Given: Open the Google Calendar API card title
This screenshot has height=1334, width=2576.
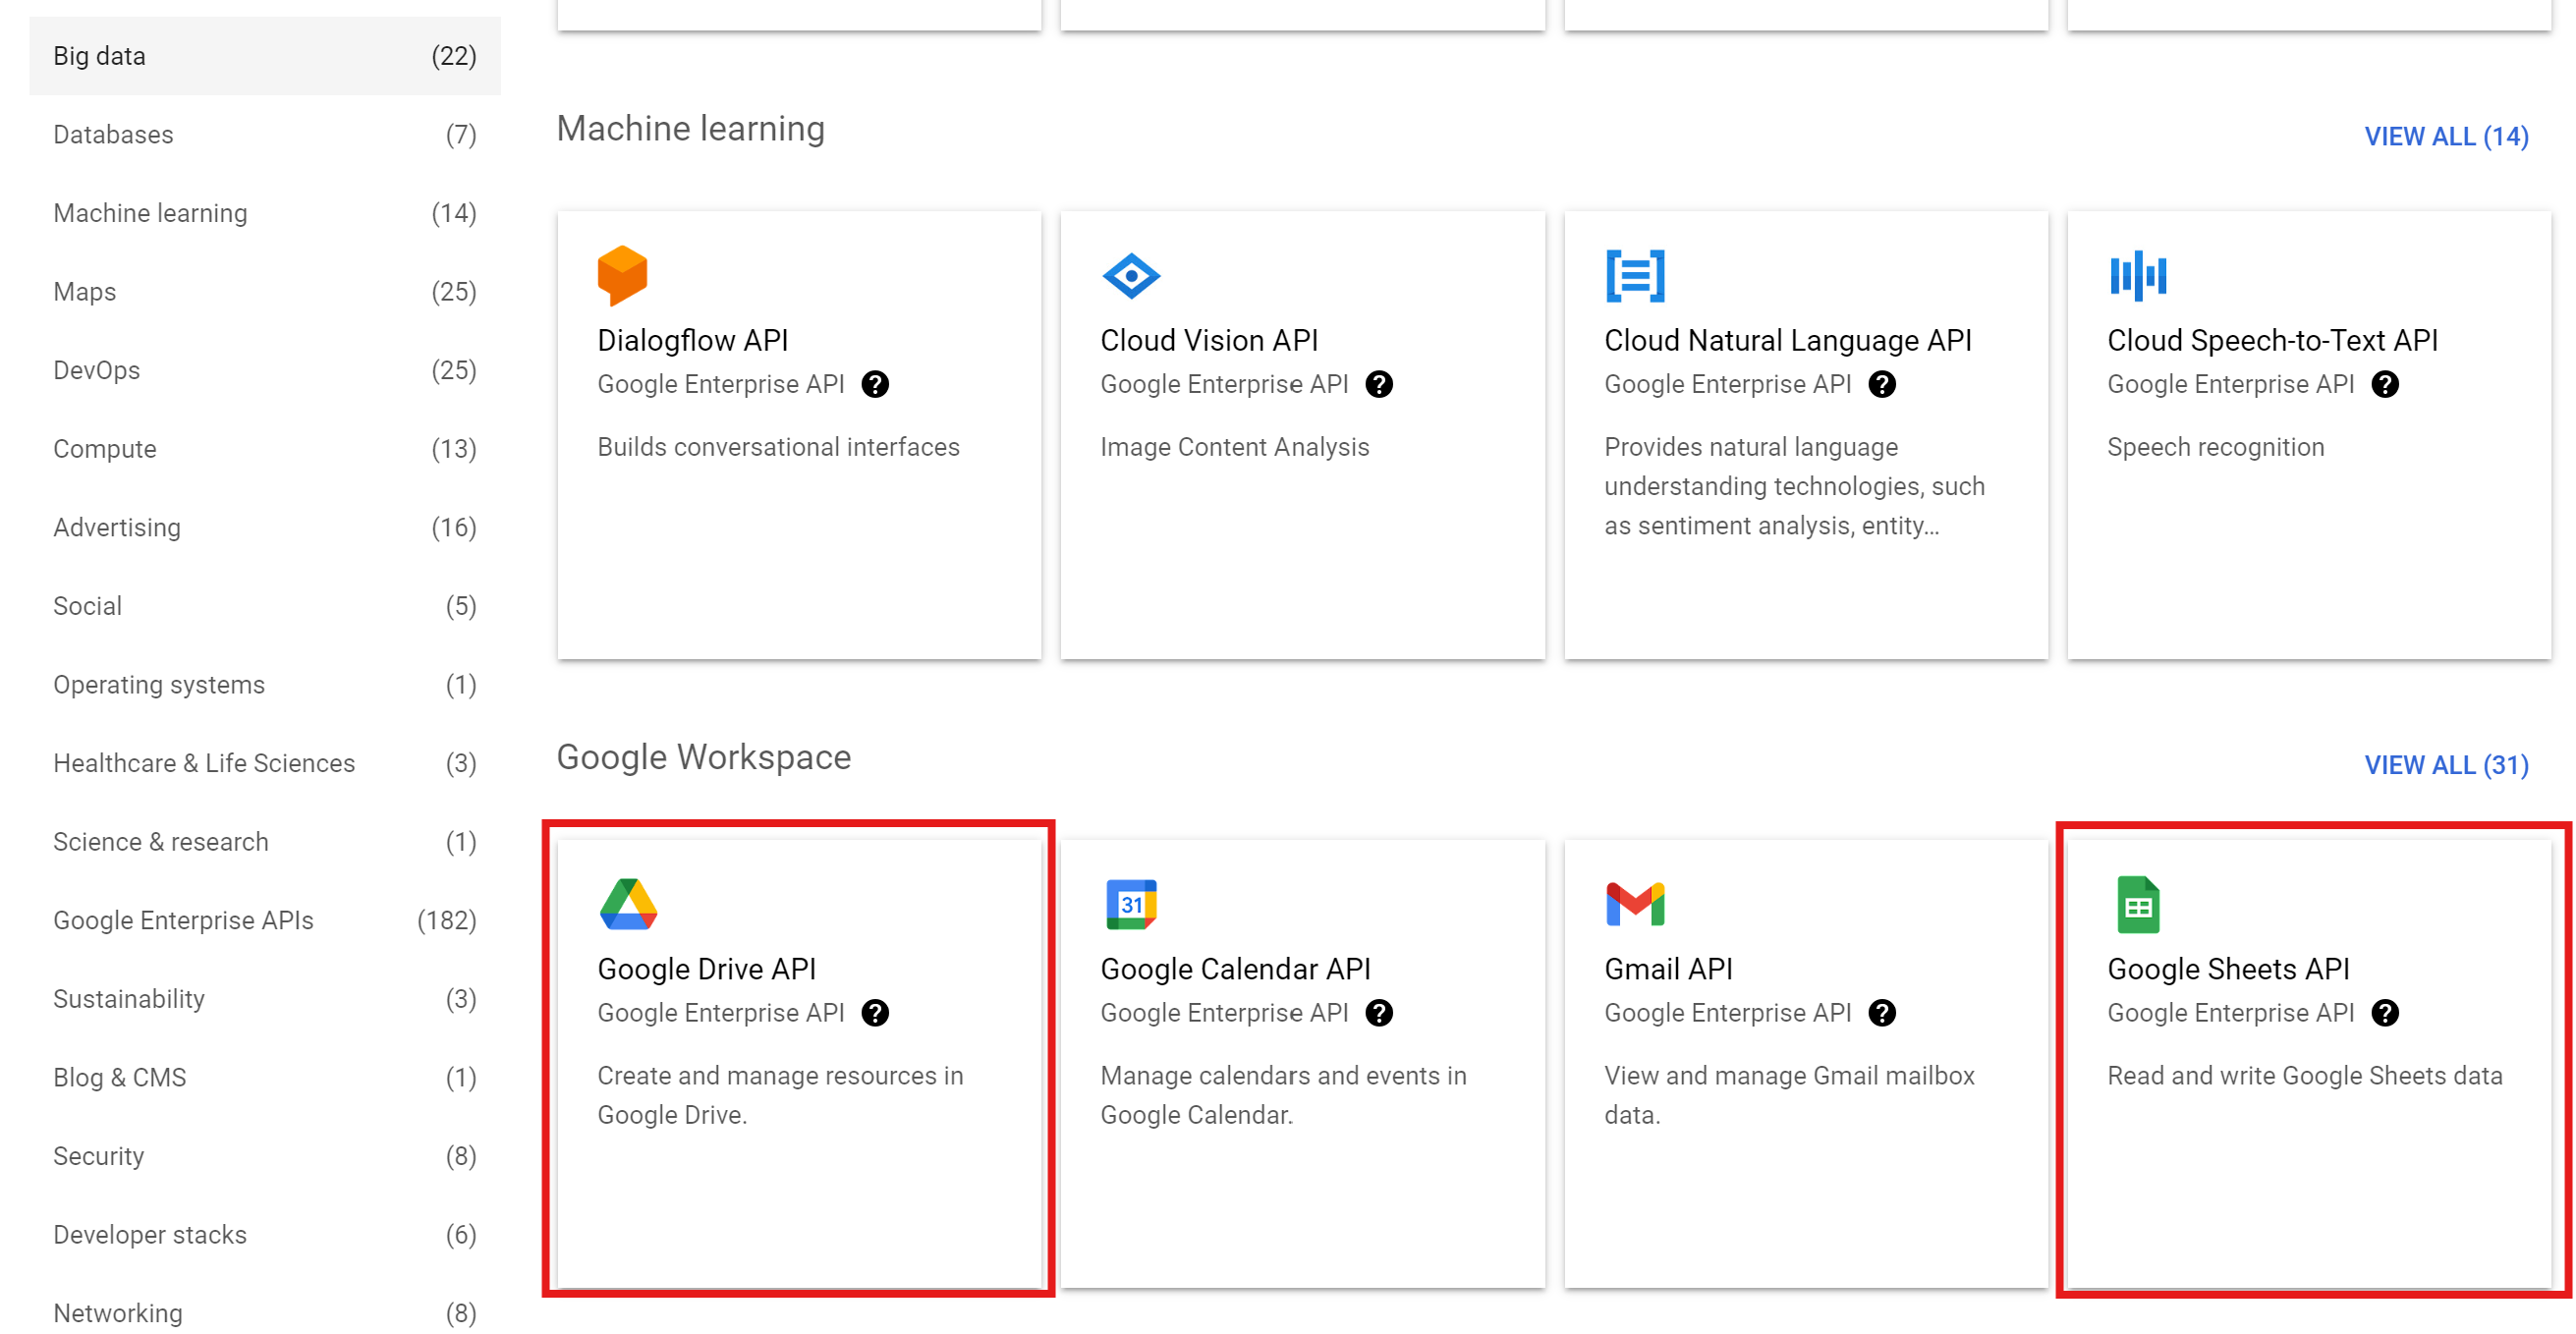Looking at the screenshot, I should point(1234,969).
